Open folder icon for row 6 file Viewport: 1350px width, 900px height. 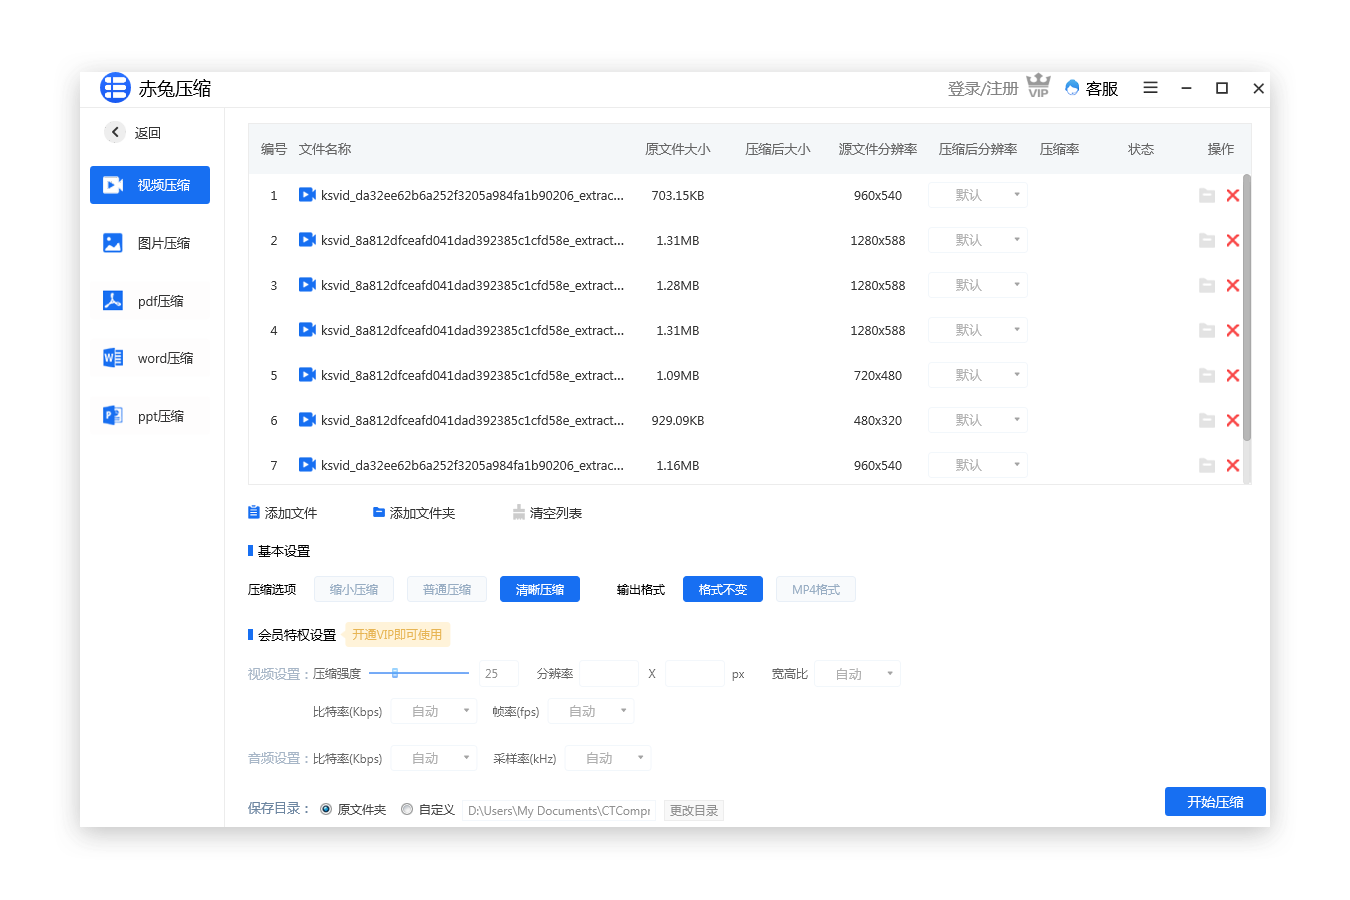pos(1207,421)
